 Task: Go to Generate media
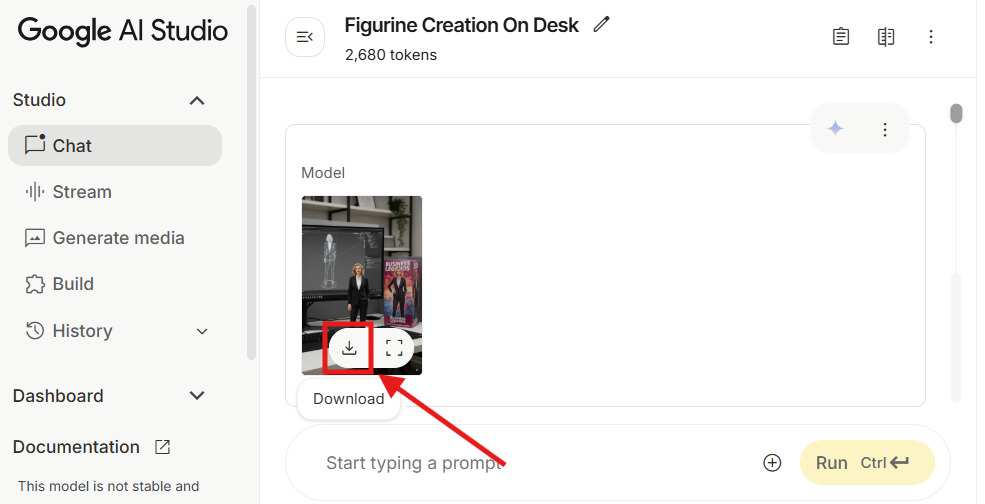pos(118,238)
